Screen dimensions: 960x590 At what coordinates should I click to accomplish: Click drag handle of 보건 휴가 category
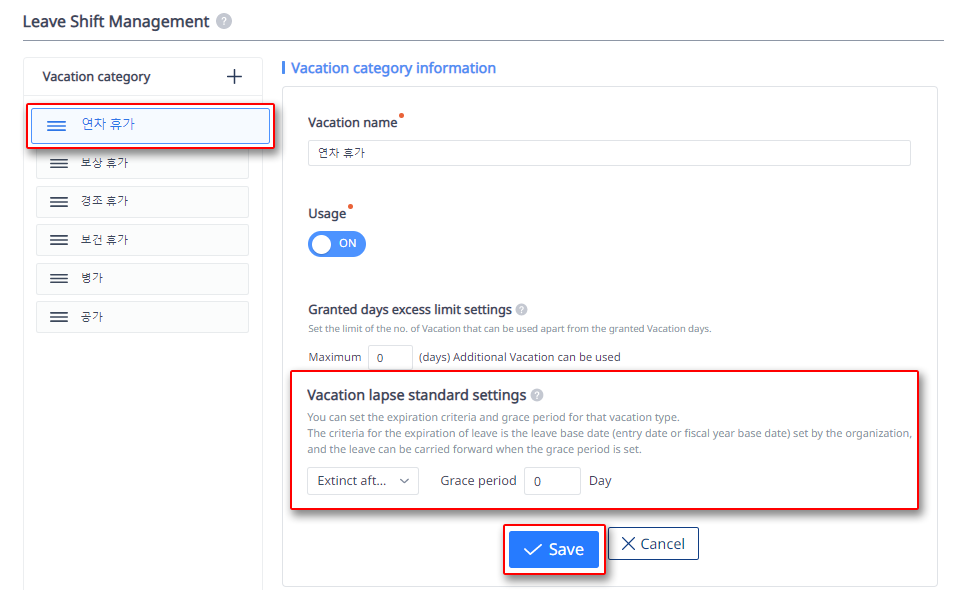point(59,240)
